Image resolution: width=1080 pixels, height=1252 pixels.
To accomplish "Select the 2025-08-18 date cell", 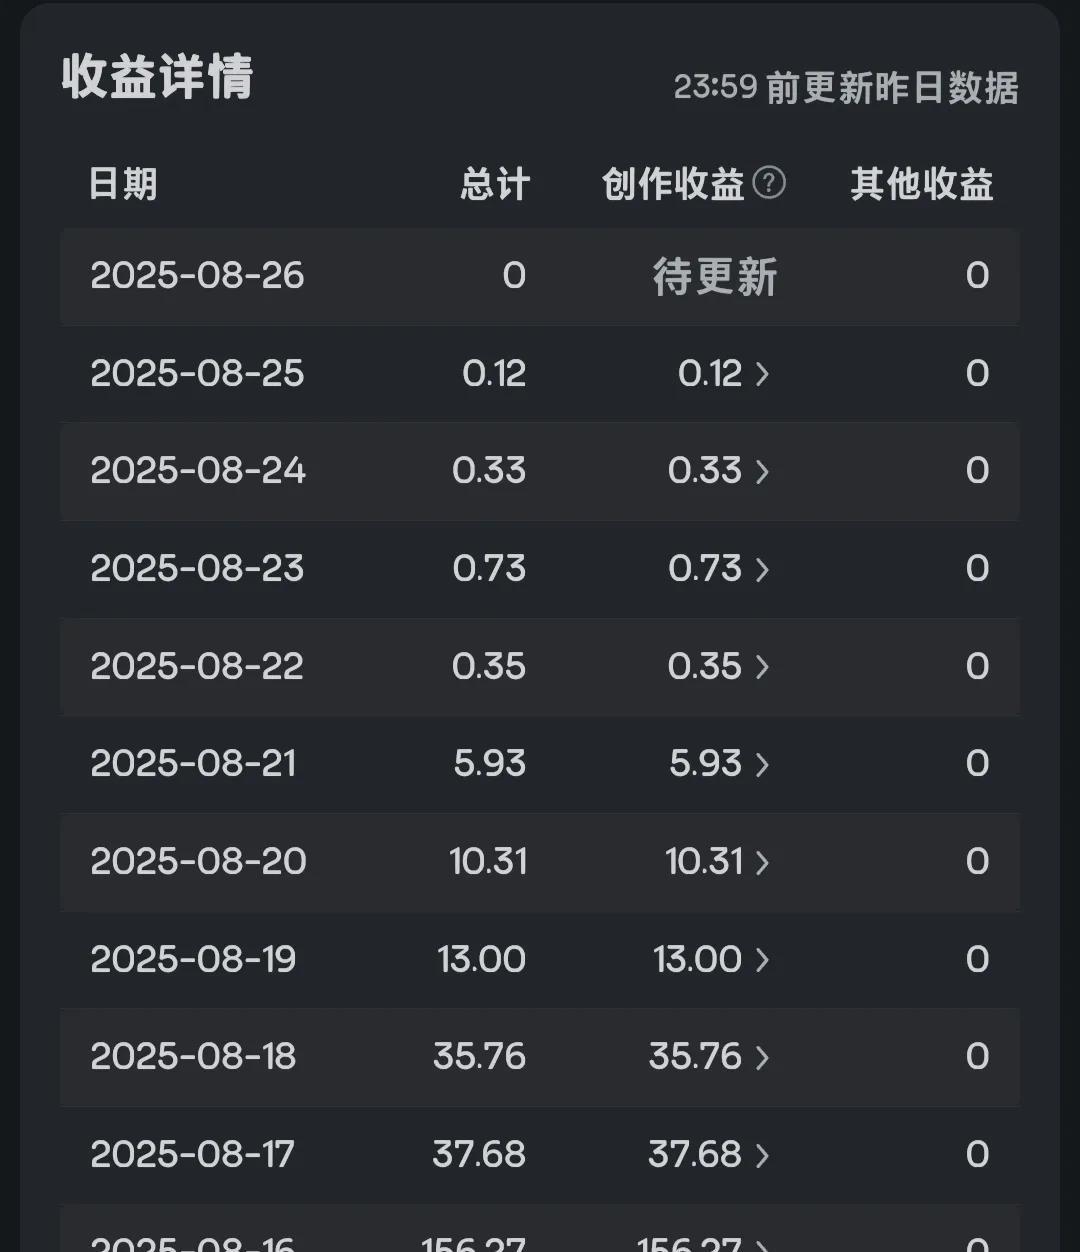I will point(193,1057).
